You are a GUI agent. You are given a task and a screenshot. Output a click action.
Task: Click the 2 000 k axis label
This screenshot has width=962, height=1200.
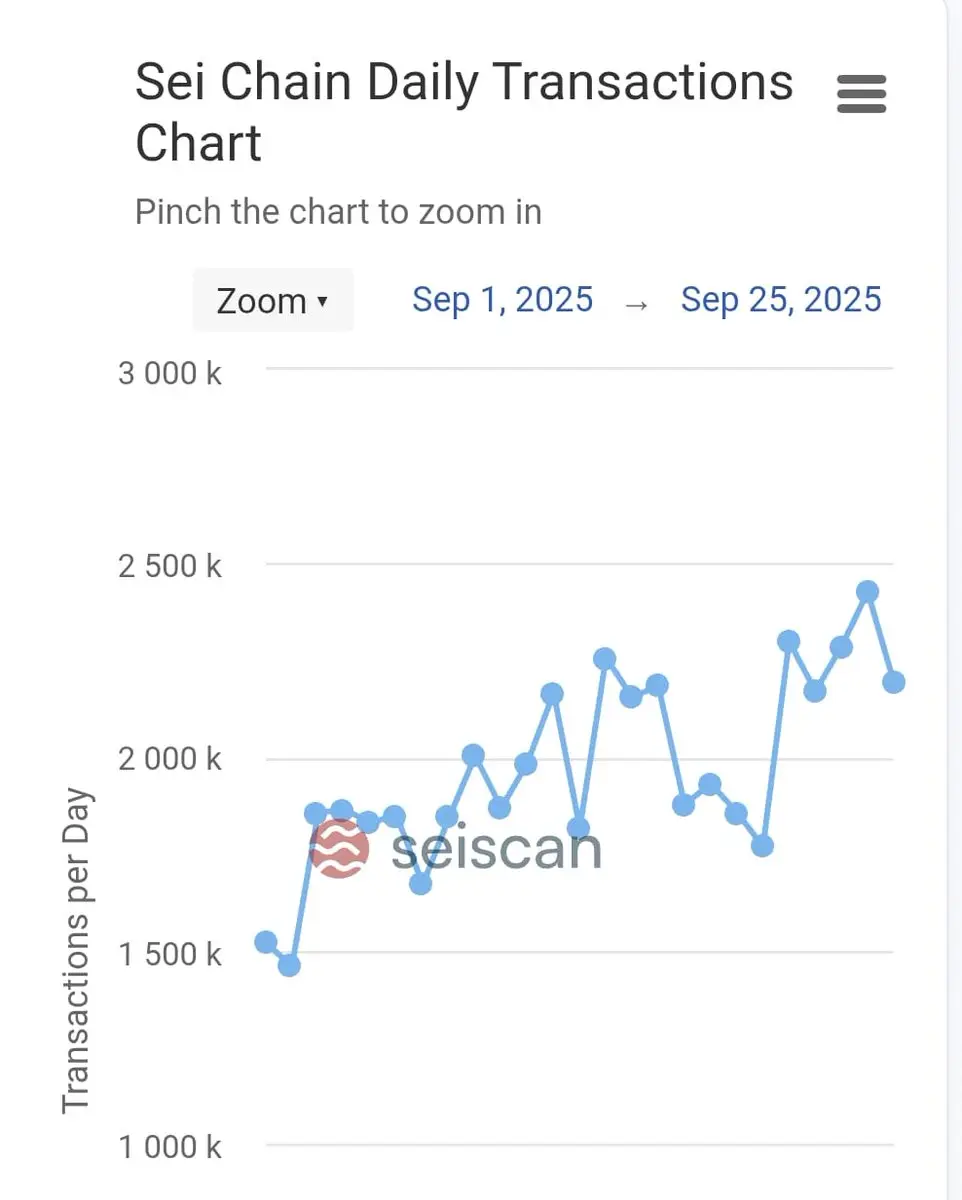click(x=170, y=759)
